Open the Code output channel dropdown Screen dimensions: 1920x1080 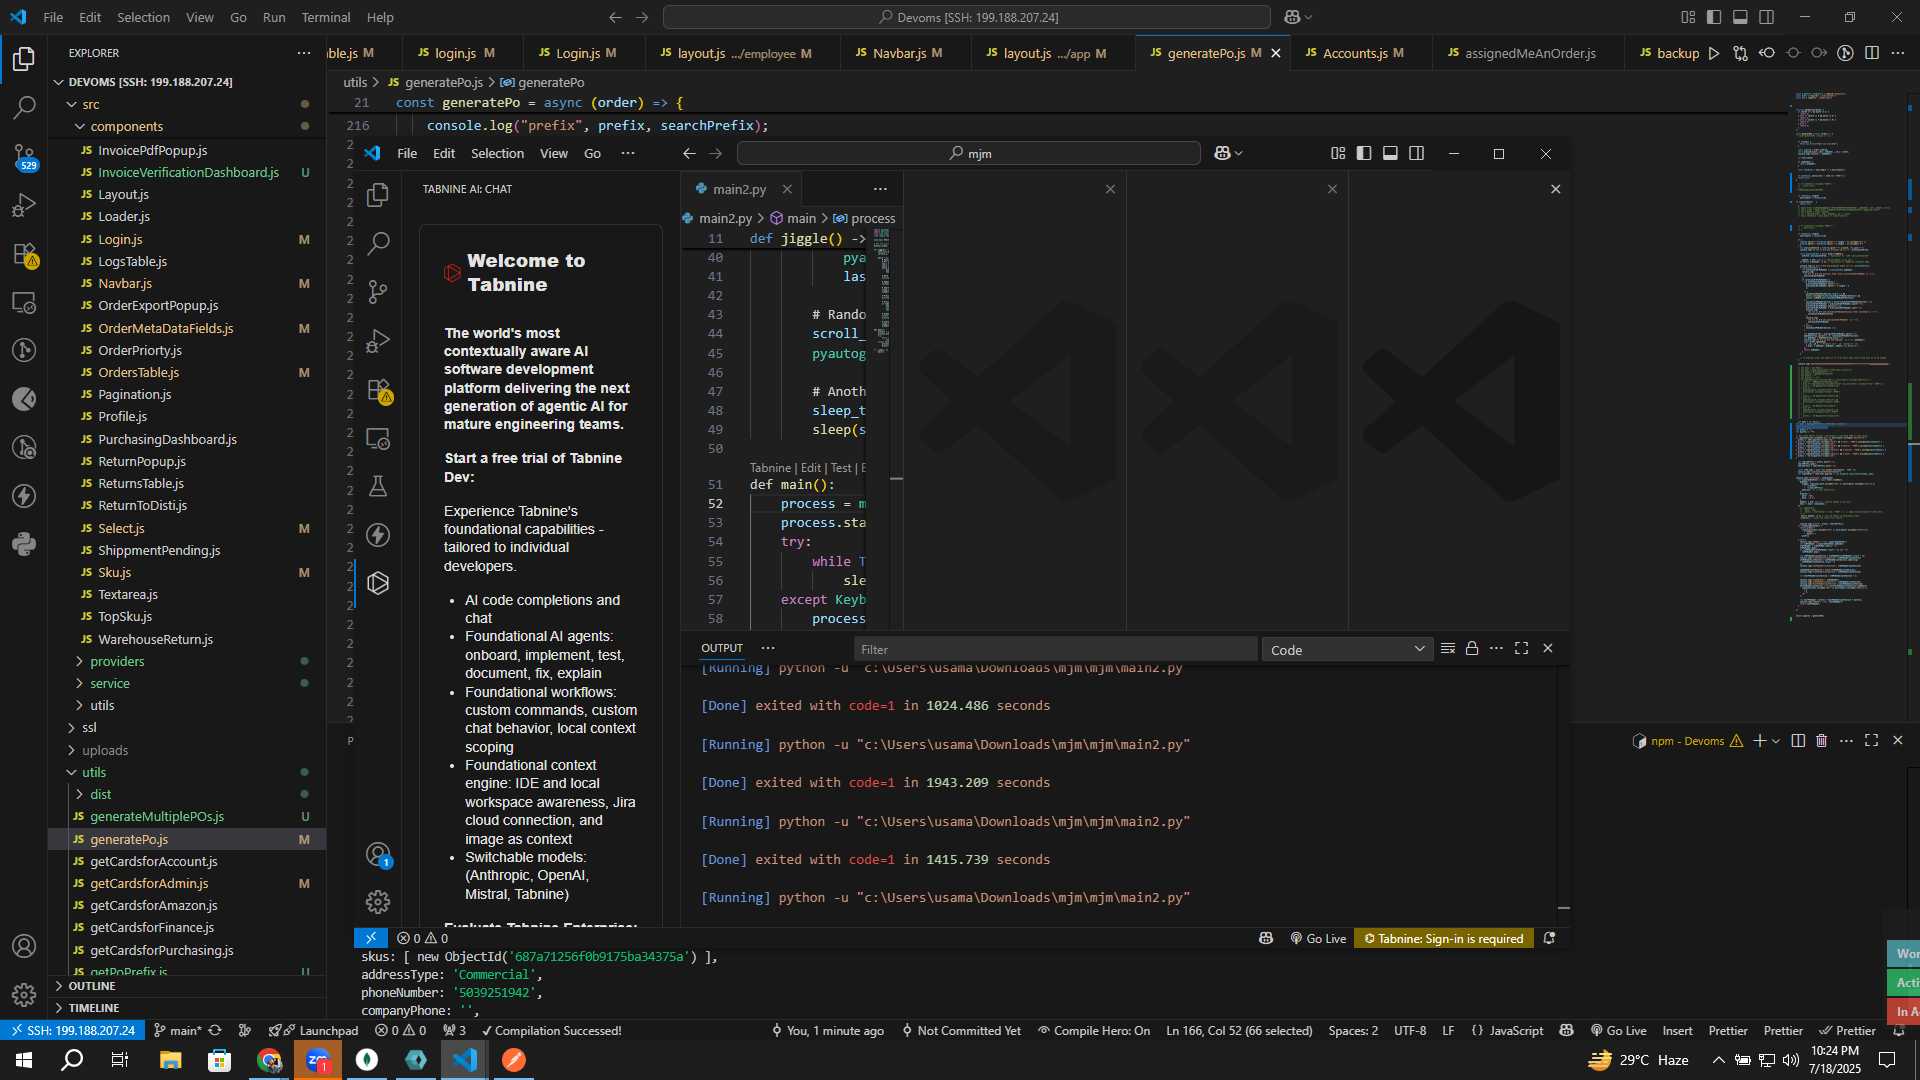(1346, 650)
